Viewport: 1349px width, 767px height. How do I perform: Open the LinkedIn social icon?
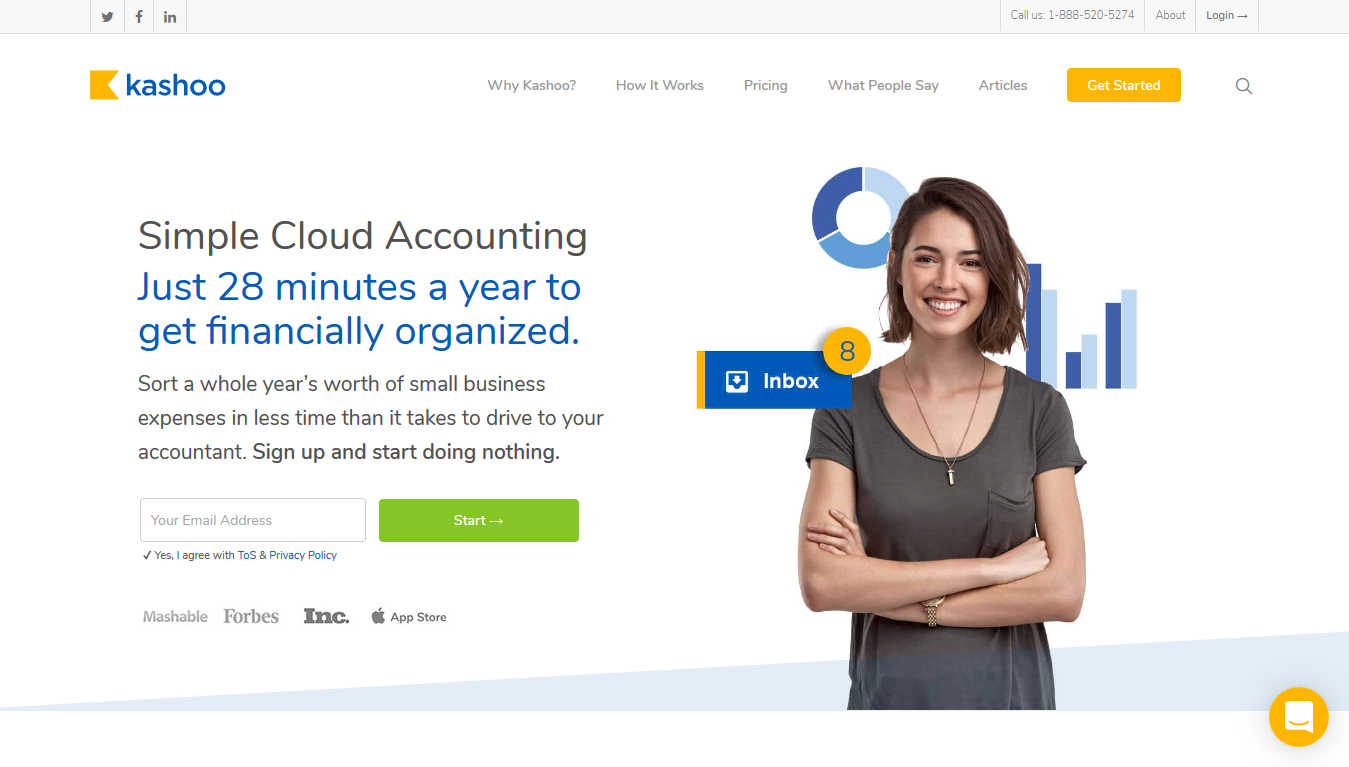pyautogui.click(x=170, y=16)
